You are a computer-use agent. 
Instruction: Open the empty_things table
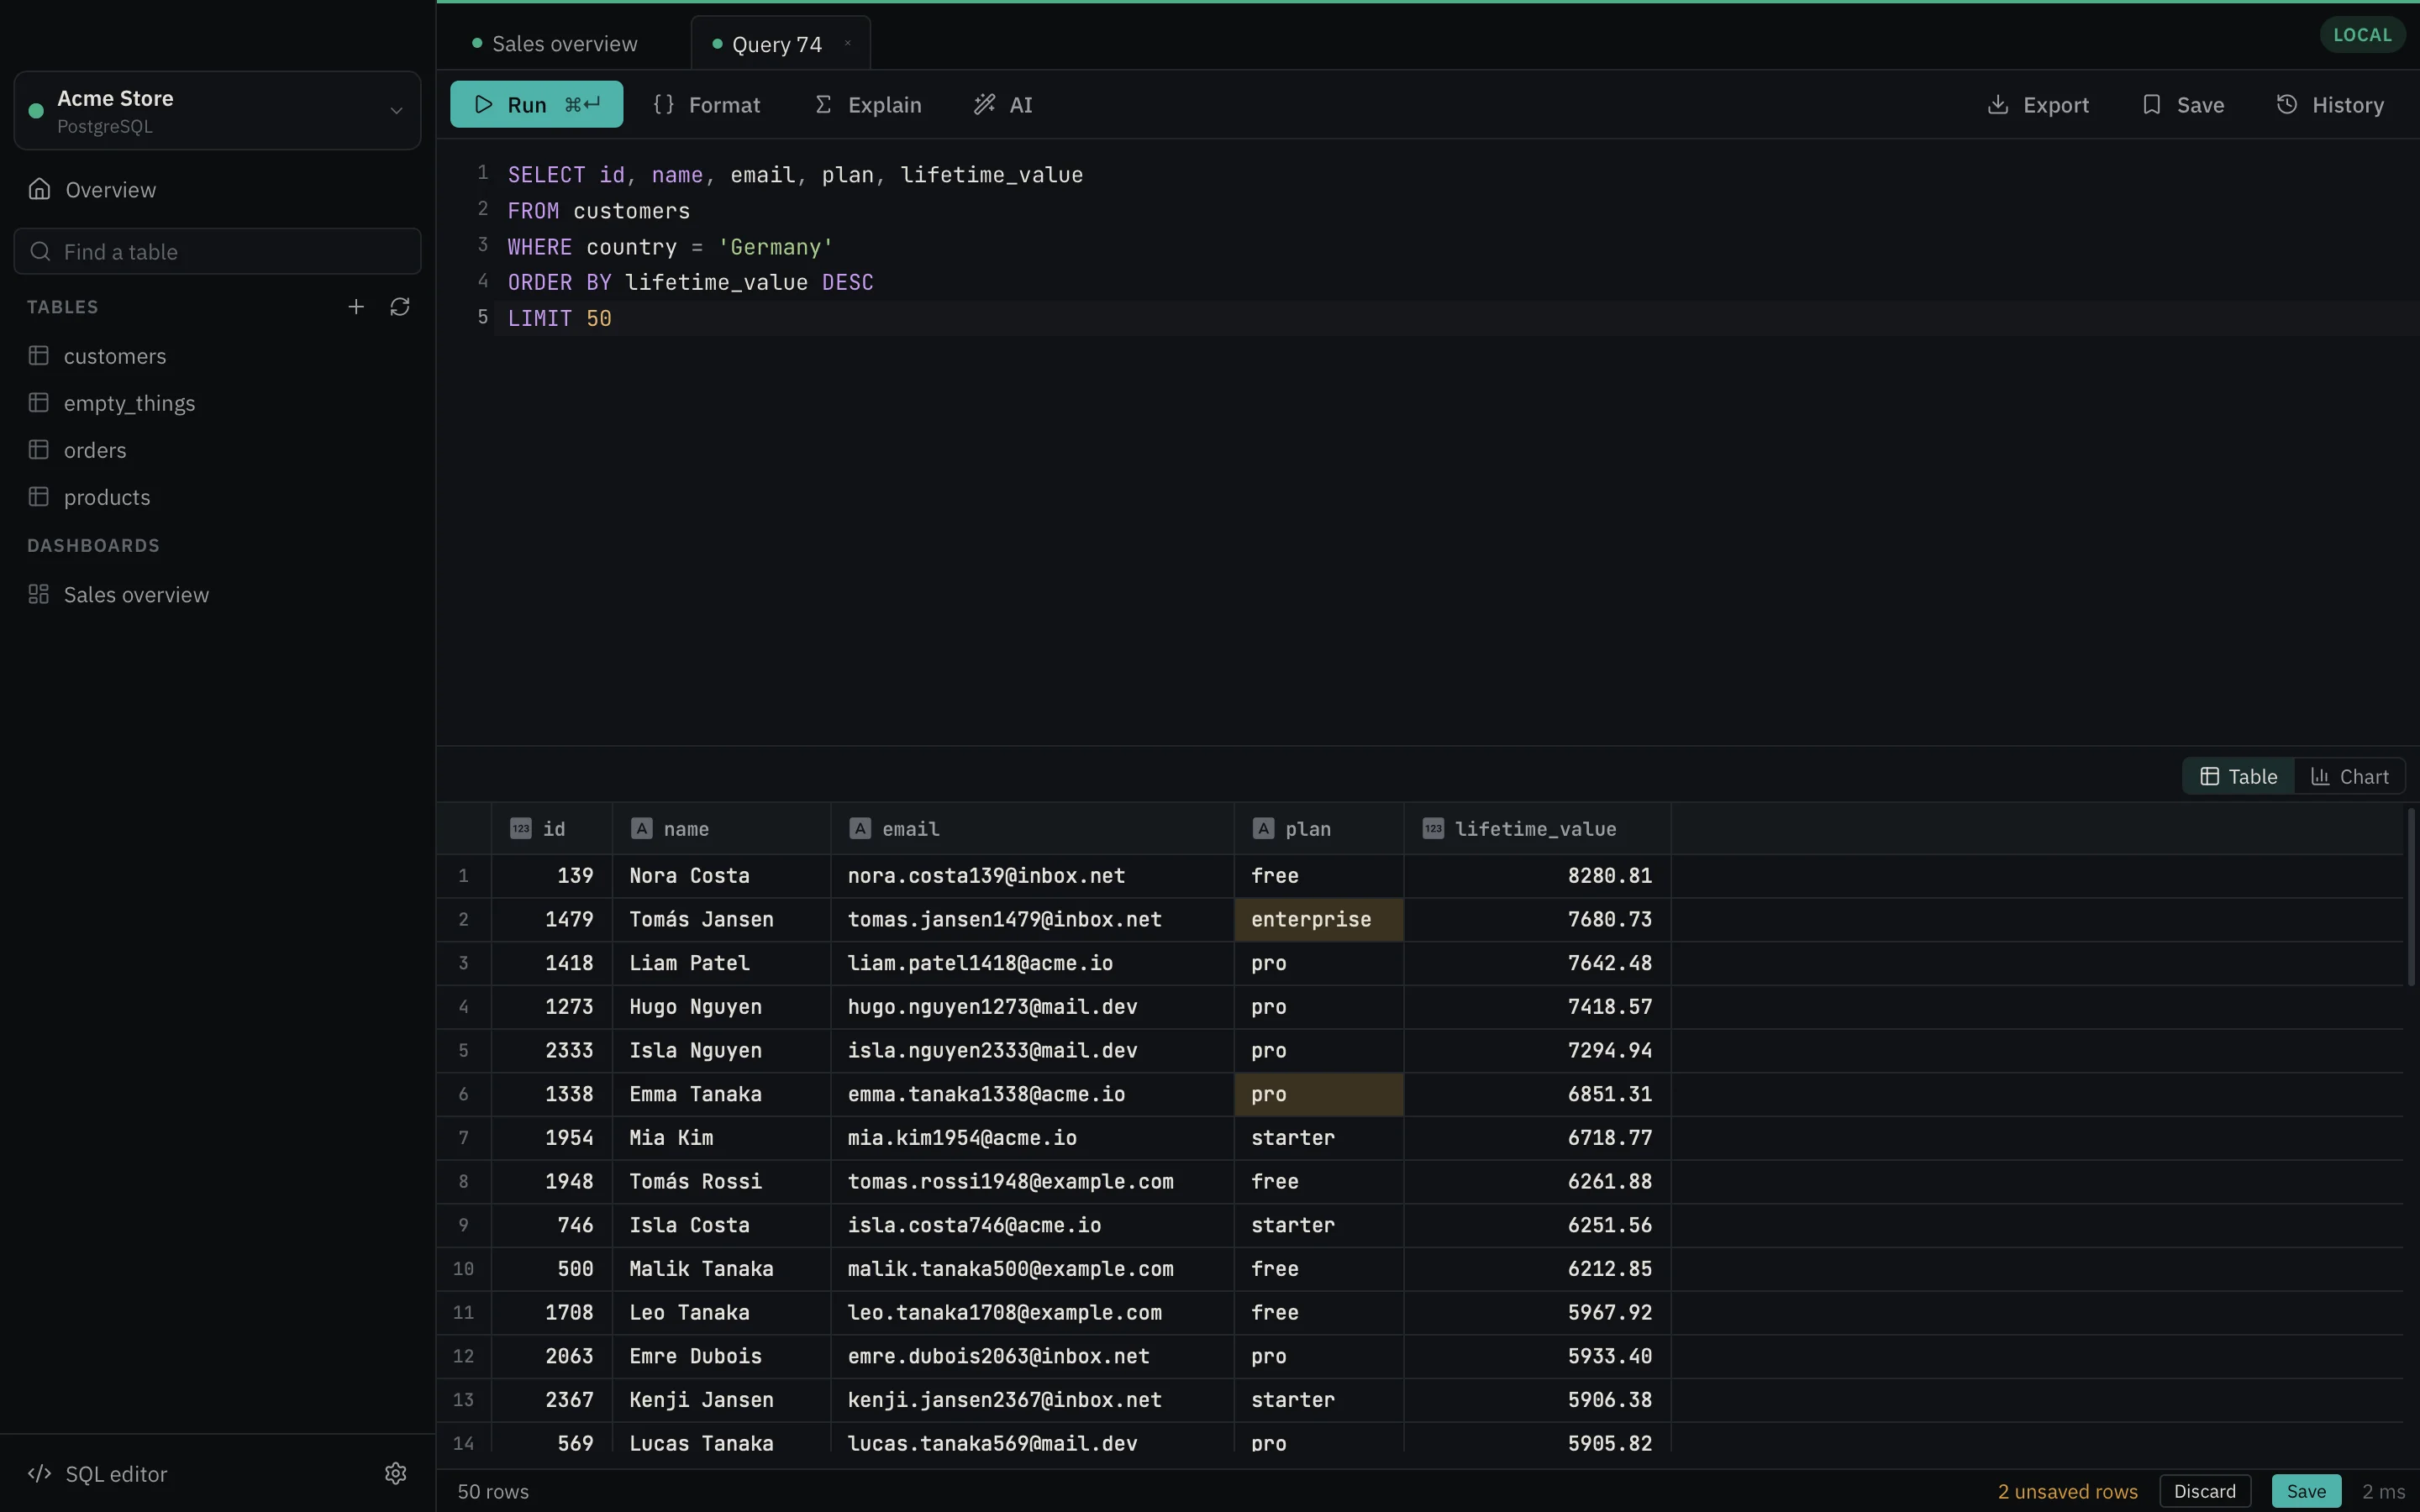click(217, 403)
